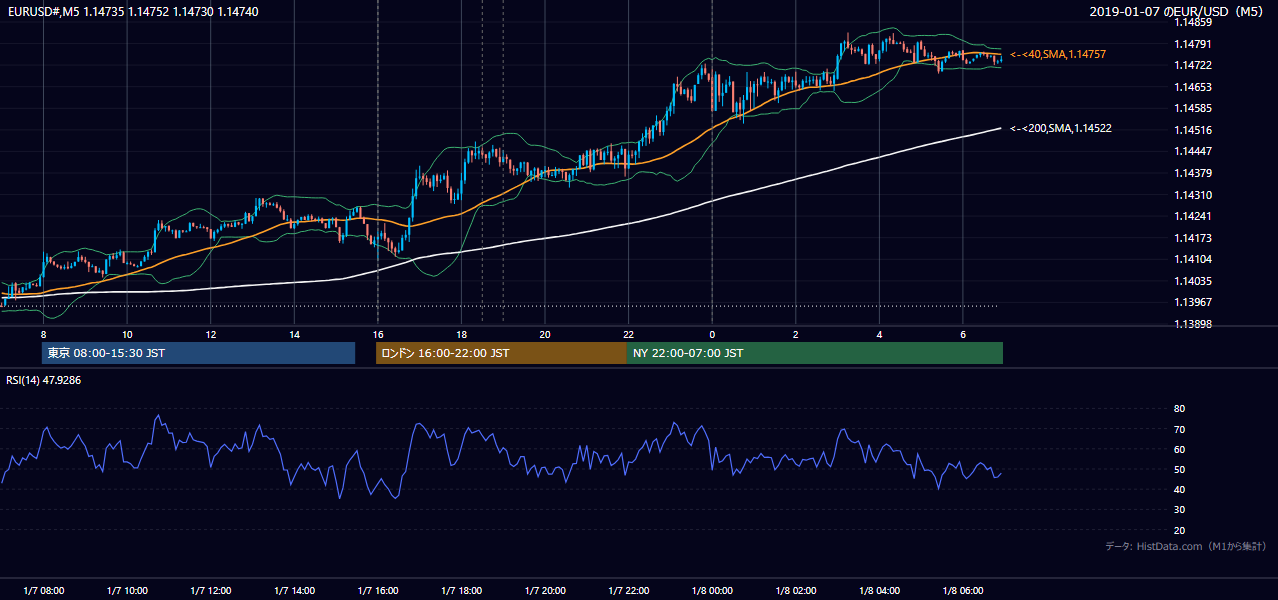Screen dimensions: 1278x600
Task: Click RSI axis level 60
Action: click(x=1180, y=449)
